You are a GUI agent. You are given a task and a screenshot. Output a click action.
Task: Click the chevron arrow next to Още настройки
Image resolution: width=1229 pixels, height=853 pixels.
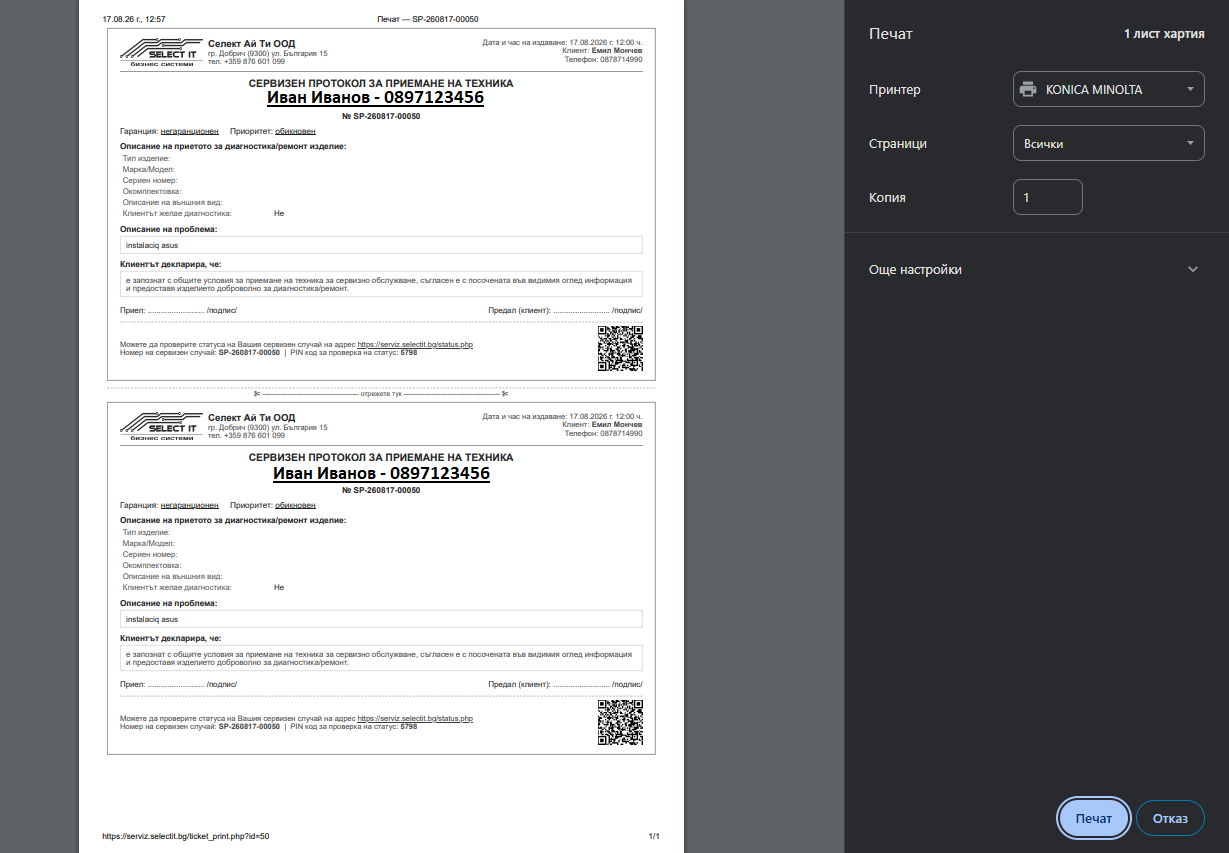point(1192,269)
